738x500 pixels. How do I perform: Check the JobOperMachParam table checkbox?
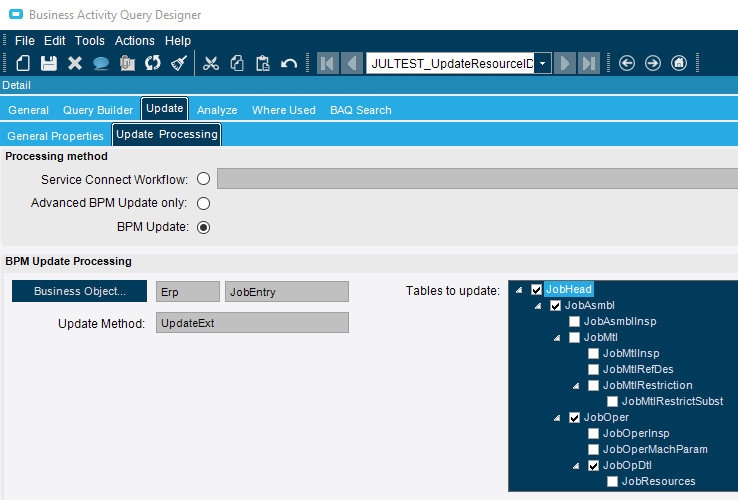594,450
